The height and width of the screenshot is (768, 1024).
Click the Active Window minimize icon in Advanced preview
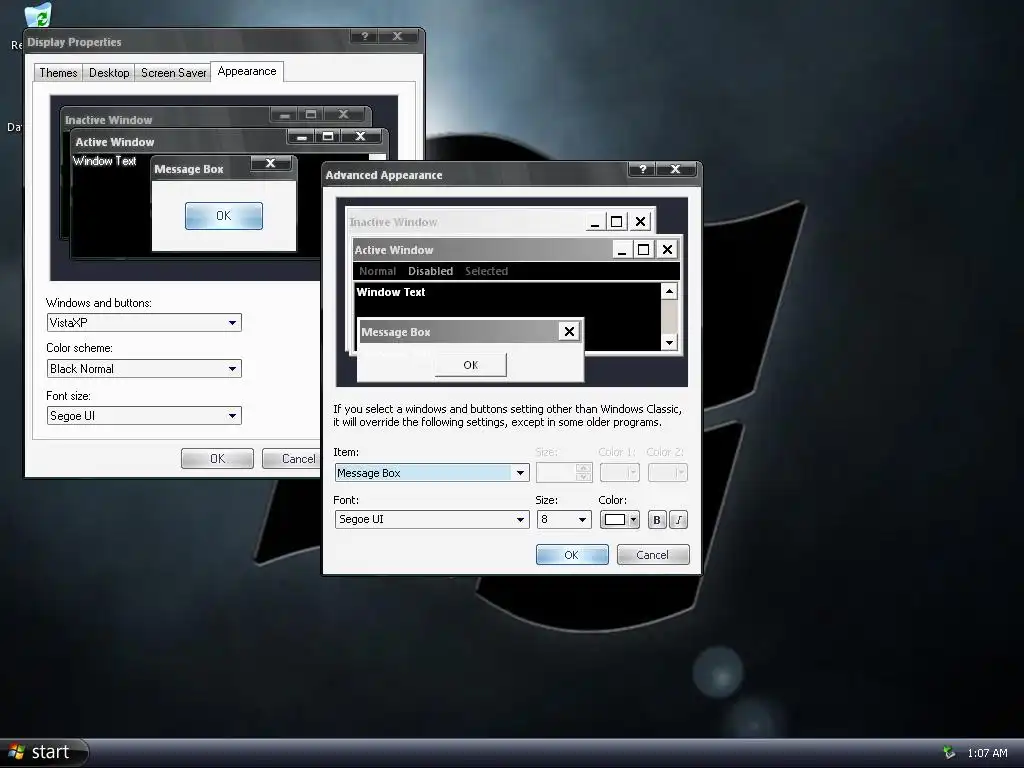tap(622, 249)
